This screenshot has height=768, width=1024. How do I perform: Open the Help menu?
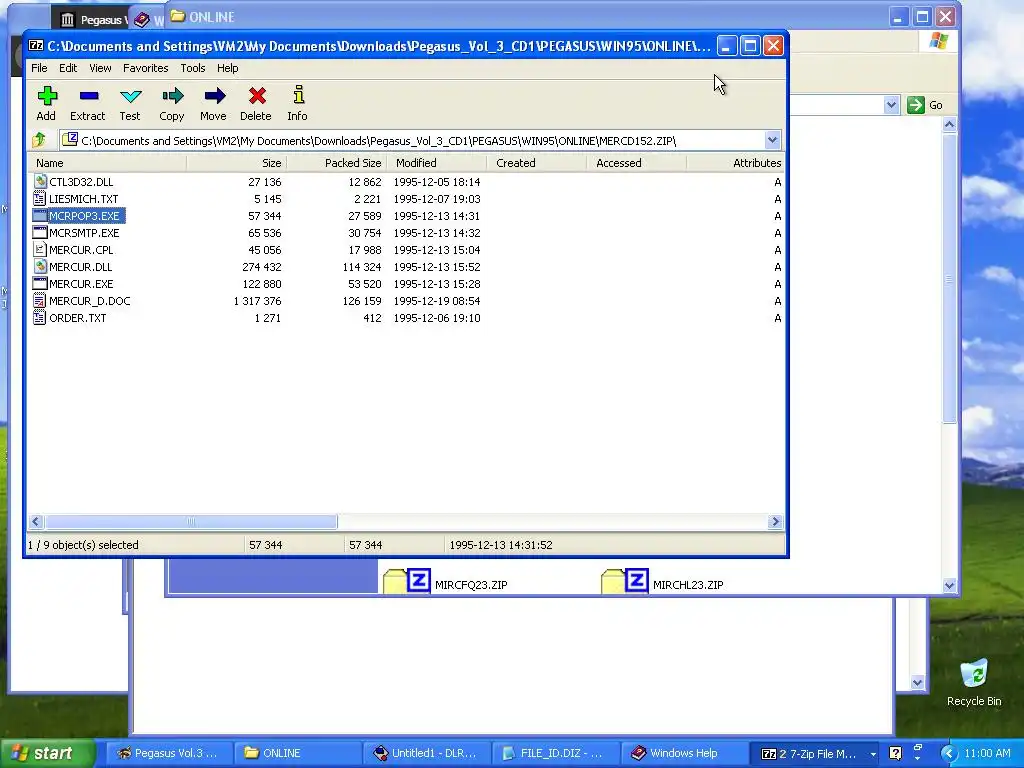[x=227, y=68]
